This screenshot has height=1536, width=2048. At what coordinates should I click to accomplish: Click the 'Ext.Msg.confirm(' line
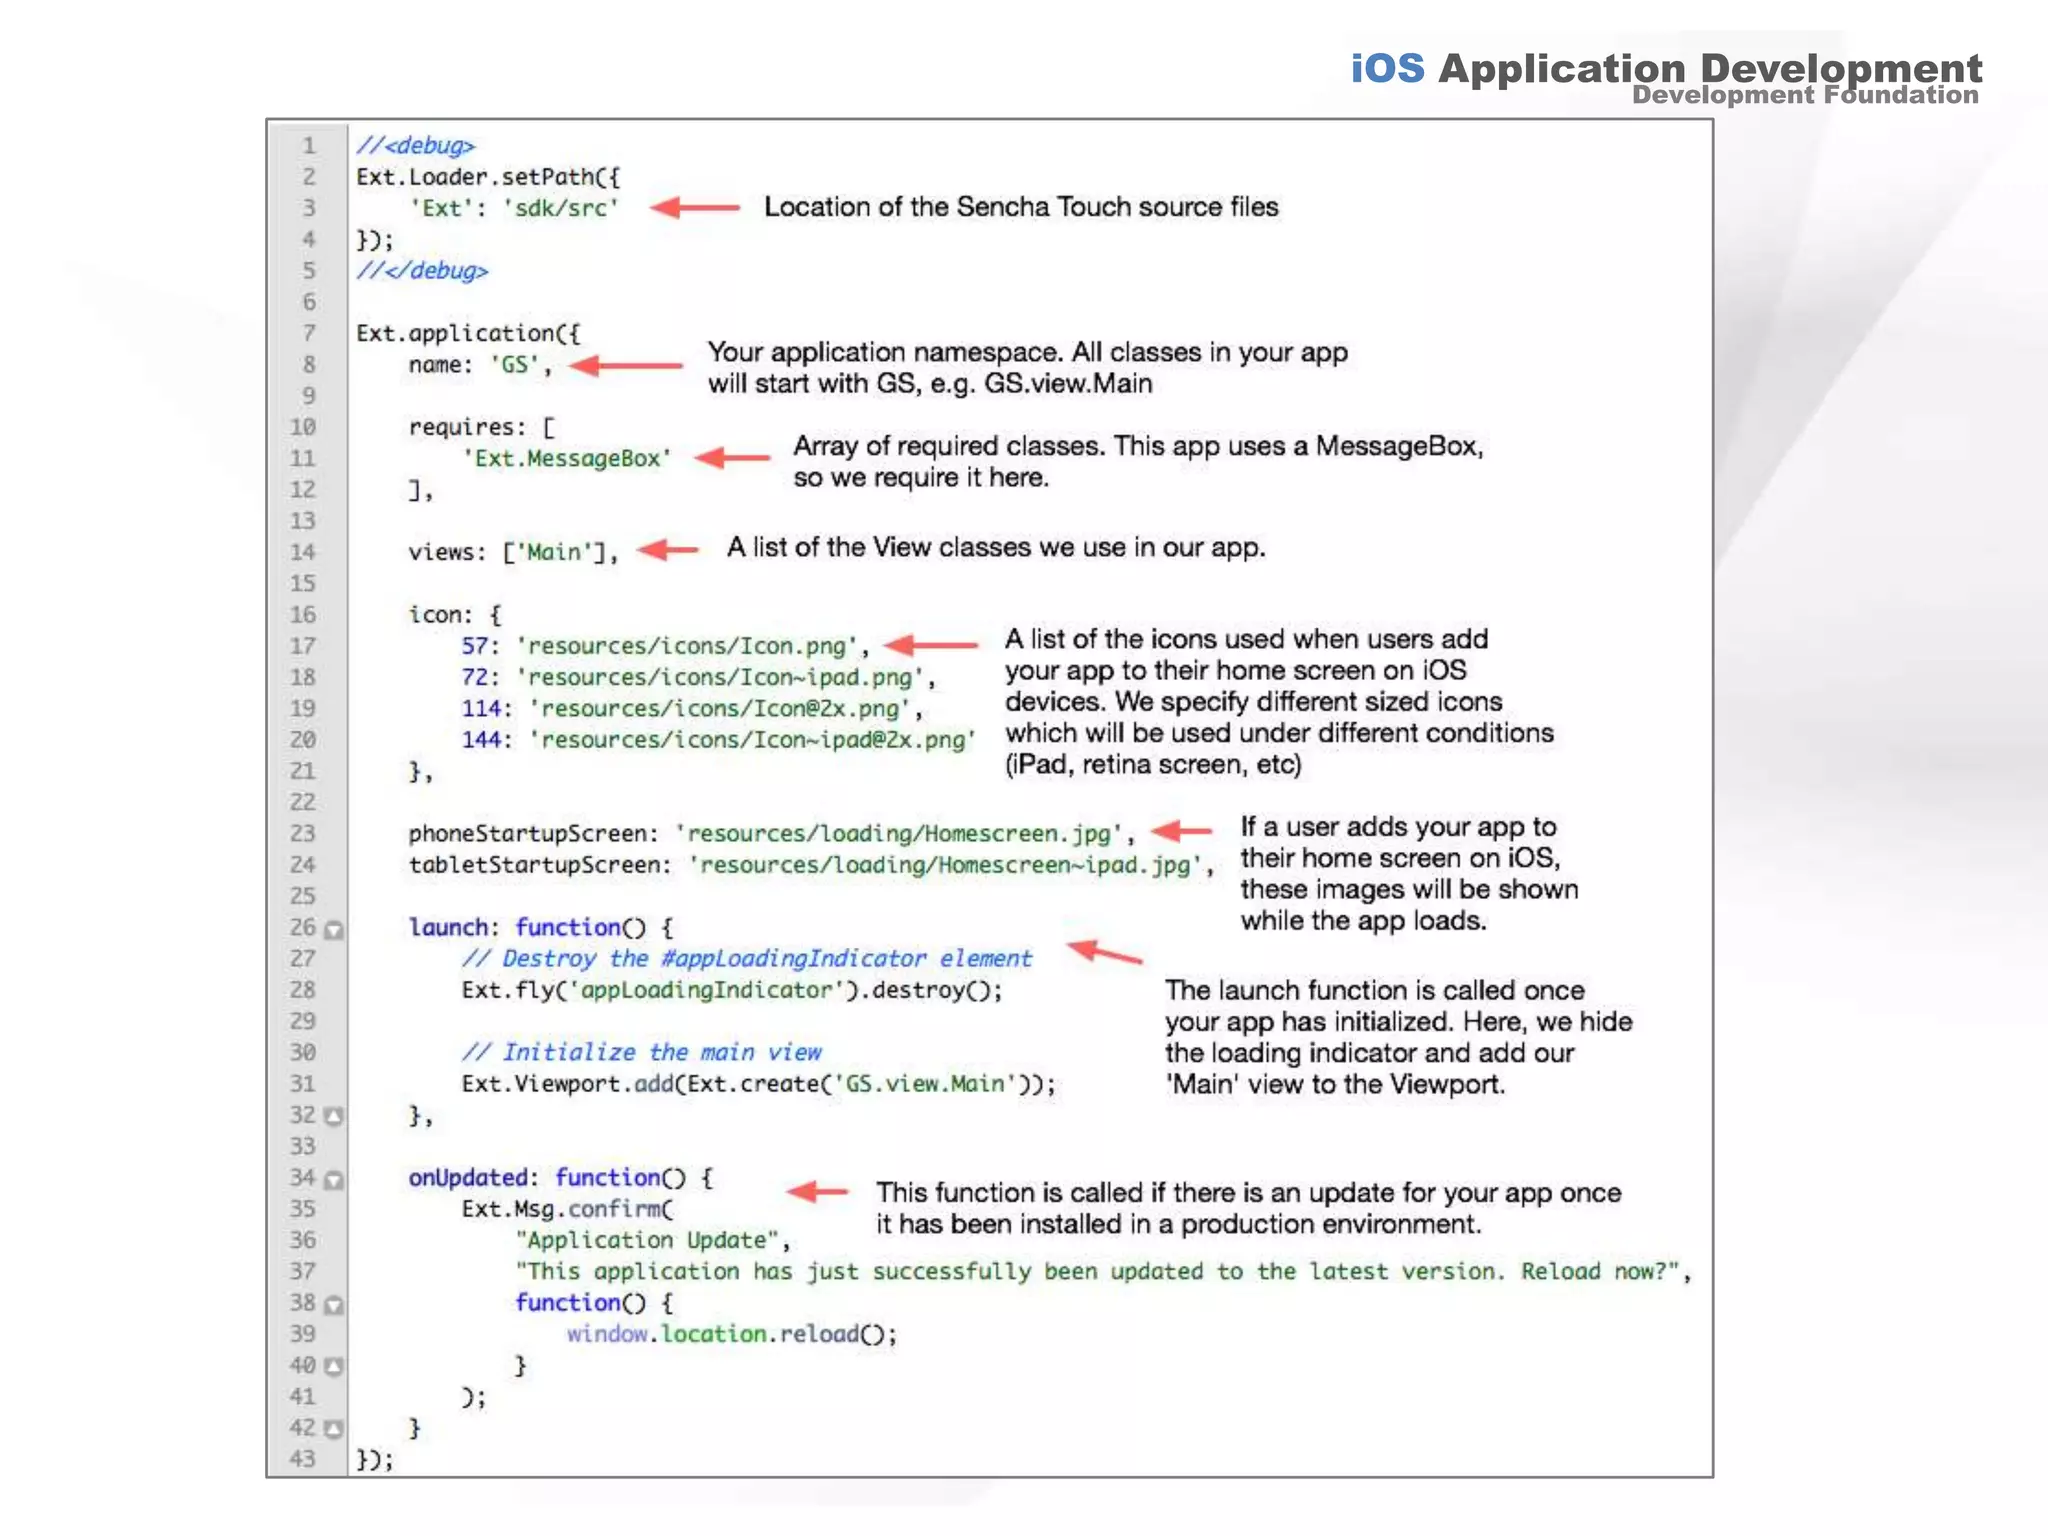(x=567, y=1209)
